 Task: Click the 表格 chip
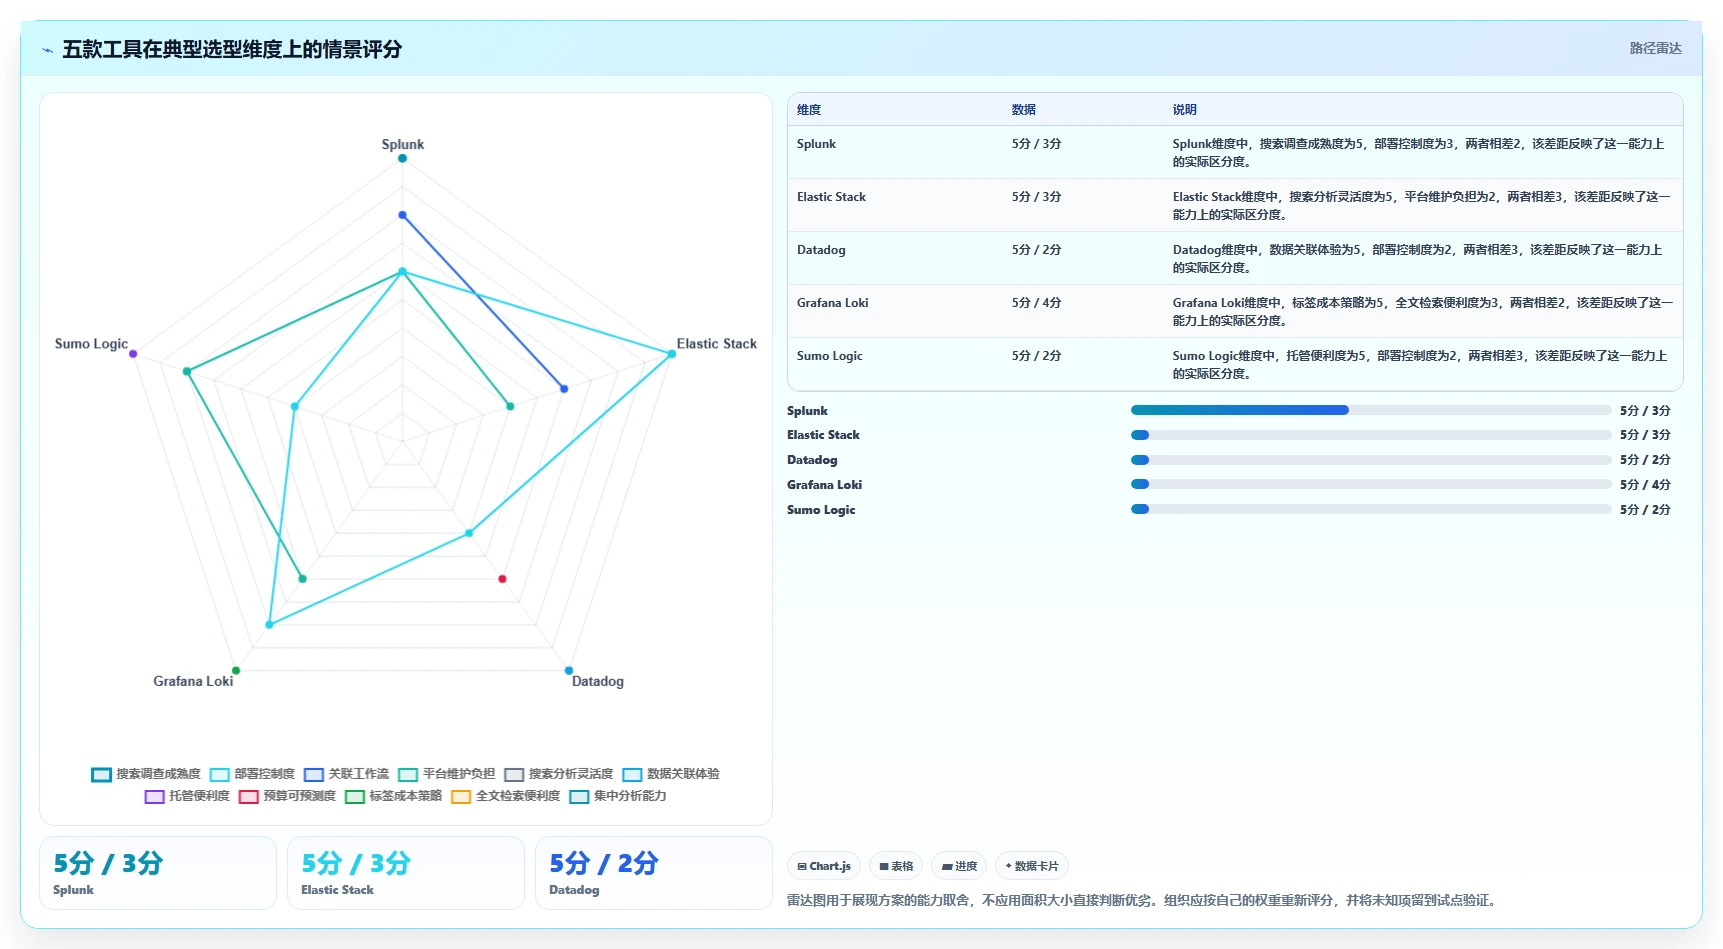click(x=896, y=866)
